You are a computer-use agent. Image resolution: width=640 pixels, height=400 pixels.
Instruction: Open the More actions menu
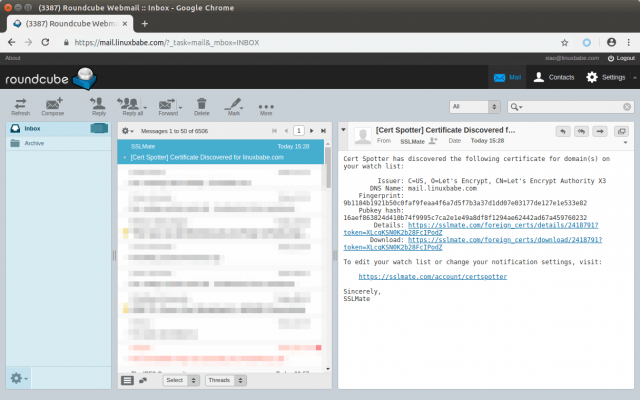tap(266, 106)
